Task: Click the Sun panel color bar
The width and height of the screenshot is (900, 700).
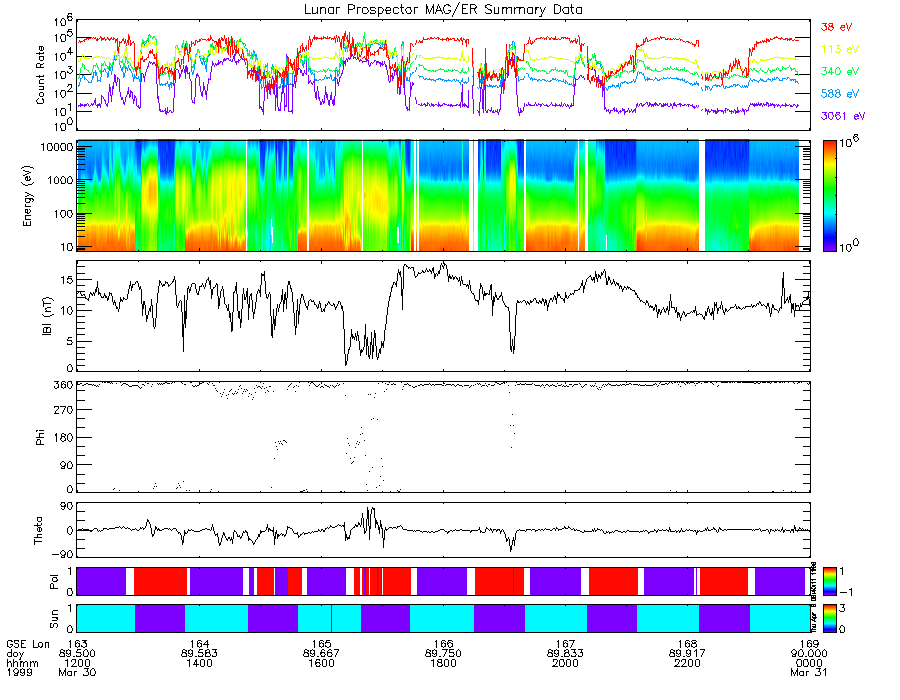Action: pos(829,619)
